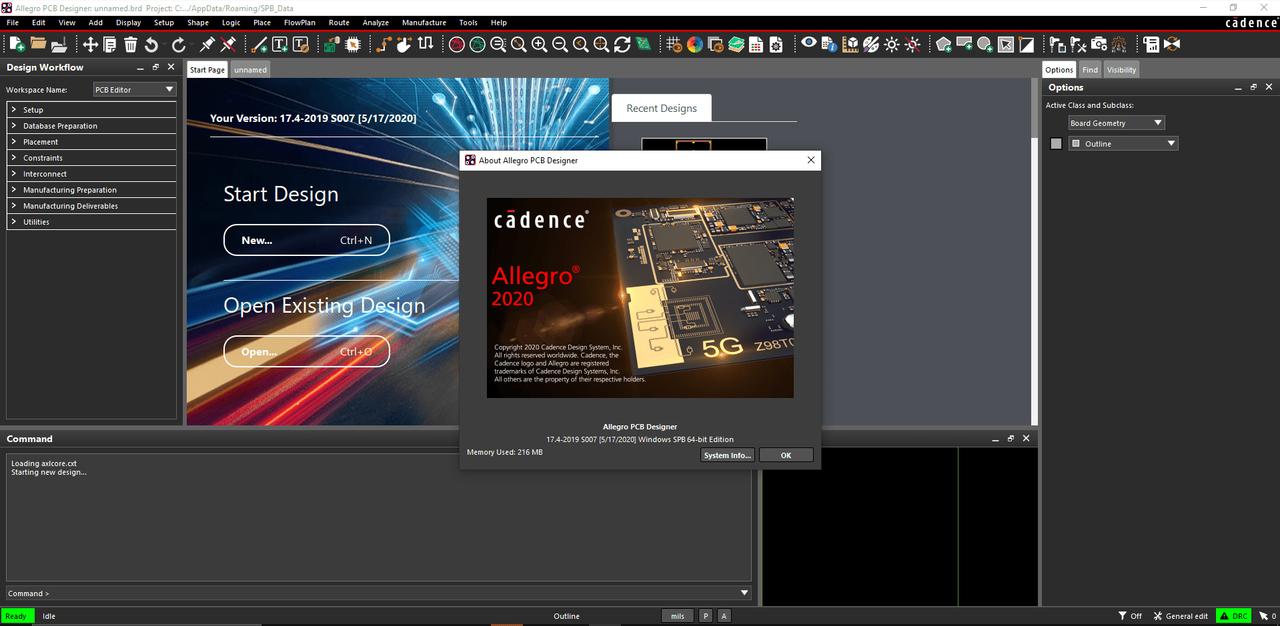Click the General edit mode button
Screen dimensions: 1280x626
(1180, 616)
